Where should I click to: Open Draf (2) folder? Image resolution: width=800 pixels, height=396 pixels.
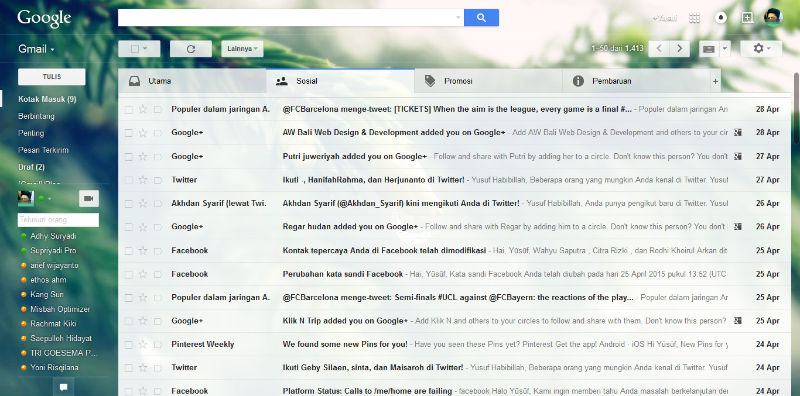pyautogui.click(x=32, y=167)
